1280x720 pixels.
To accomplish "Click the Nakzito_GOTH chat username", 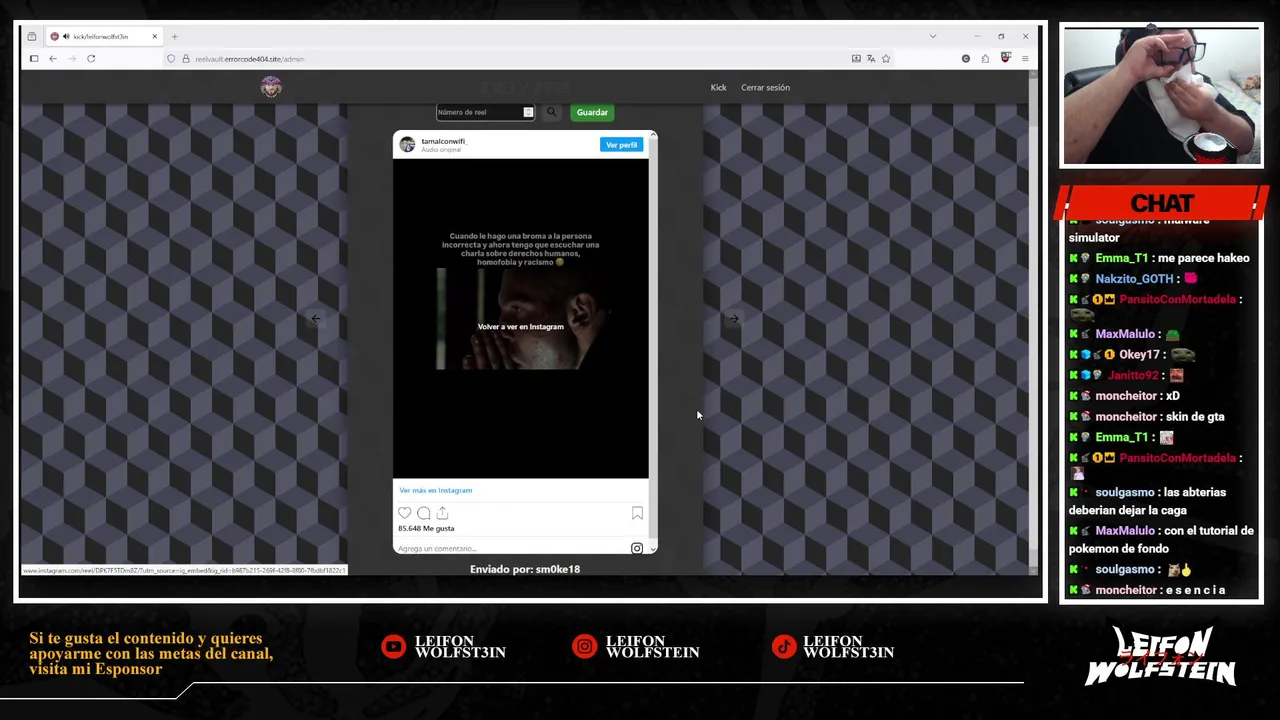I will point(1134,279).
